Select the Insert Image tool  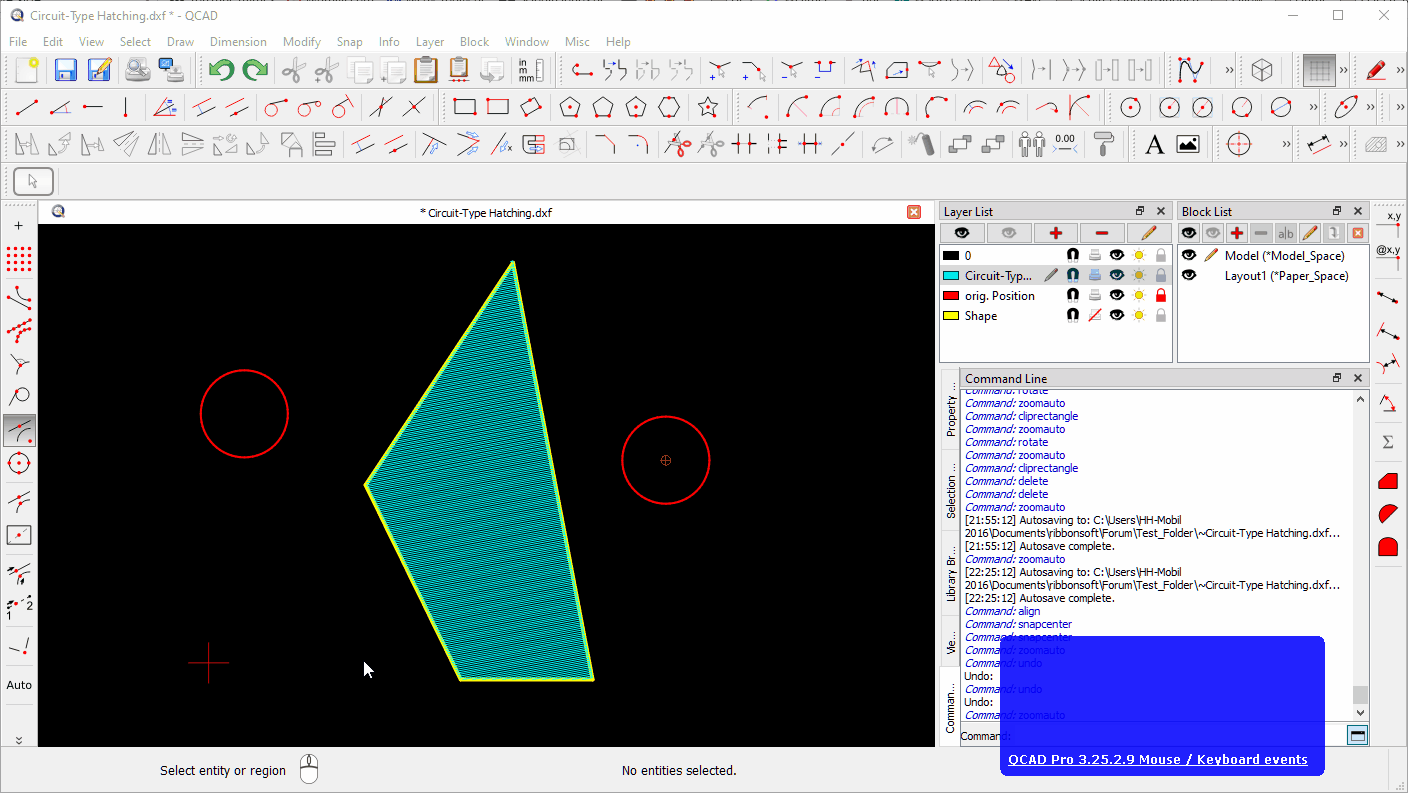pyautogui.click(x=1187, y=143)
